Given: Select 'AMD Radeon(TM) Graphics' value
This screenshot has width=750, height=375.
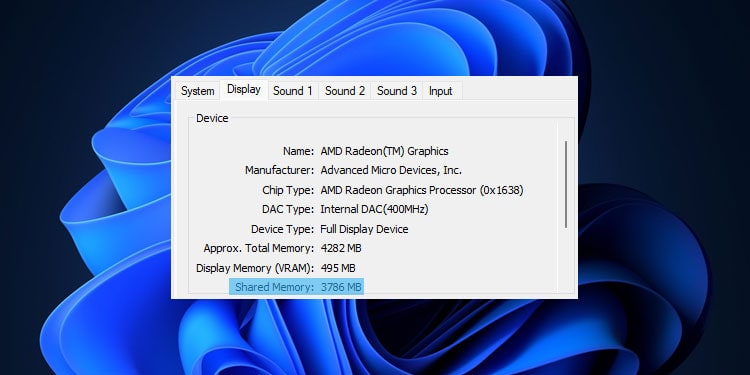Looking at the screenshot, I should tap(384, 151).
